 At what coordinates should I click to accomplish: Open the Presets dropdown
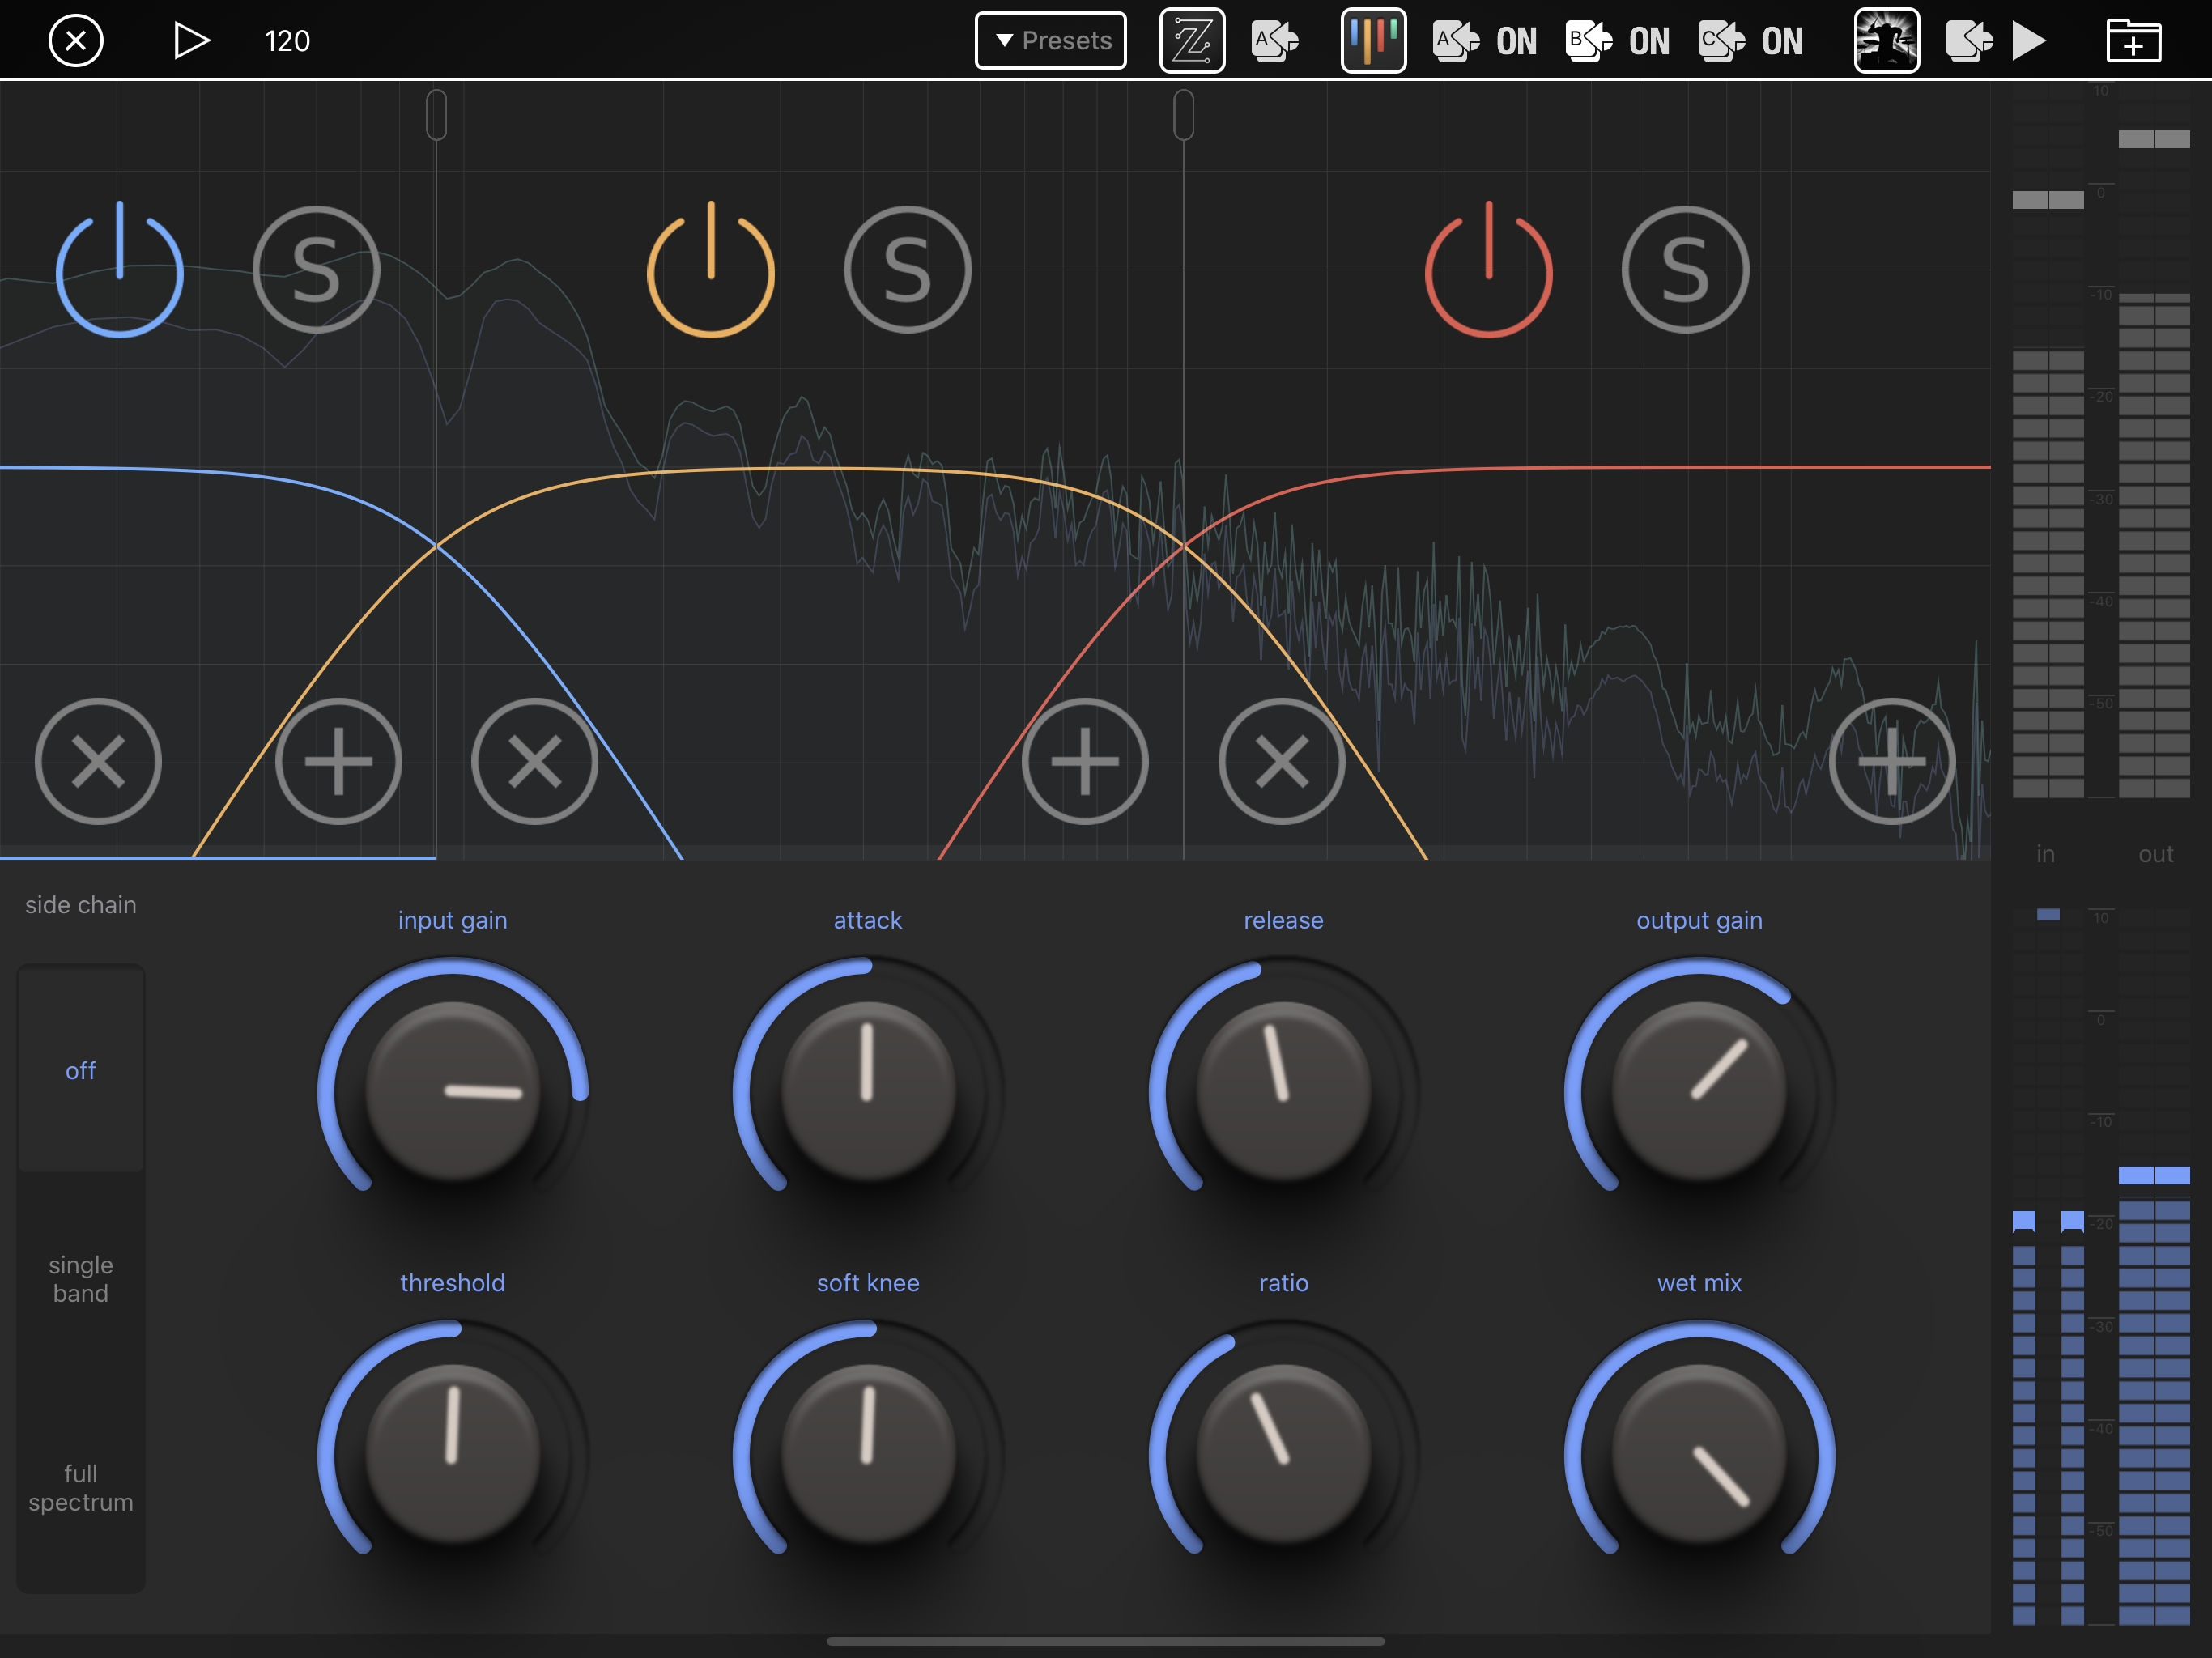1051,41
